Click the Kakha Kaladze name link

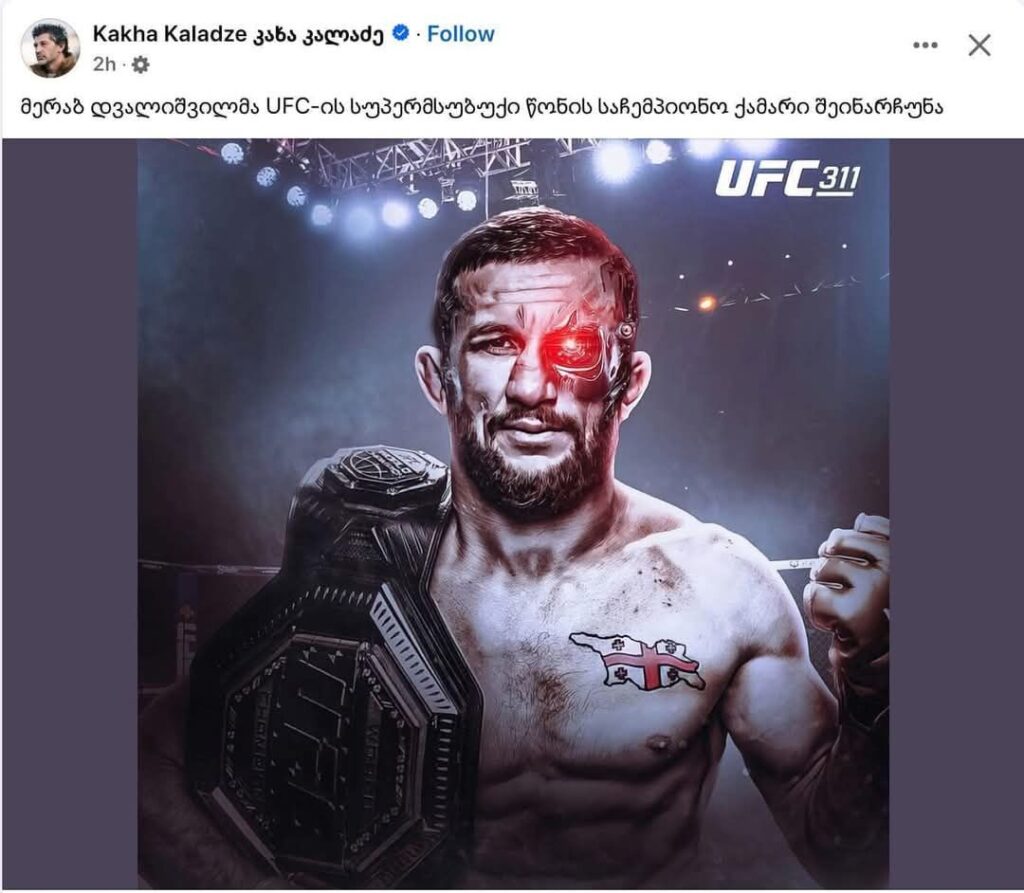[238, 34]
